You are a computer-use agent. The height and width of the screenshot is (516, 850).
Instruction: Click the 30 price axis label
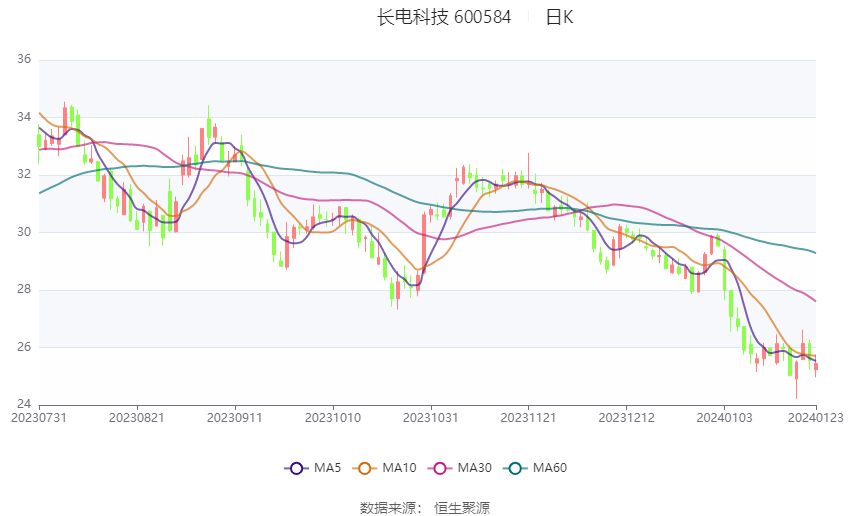24,231
